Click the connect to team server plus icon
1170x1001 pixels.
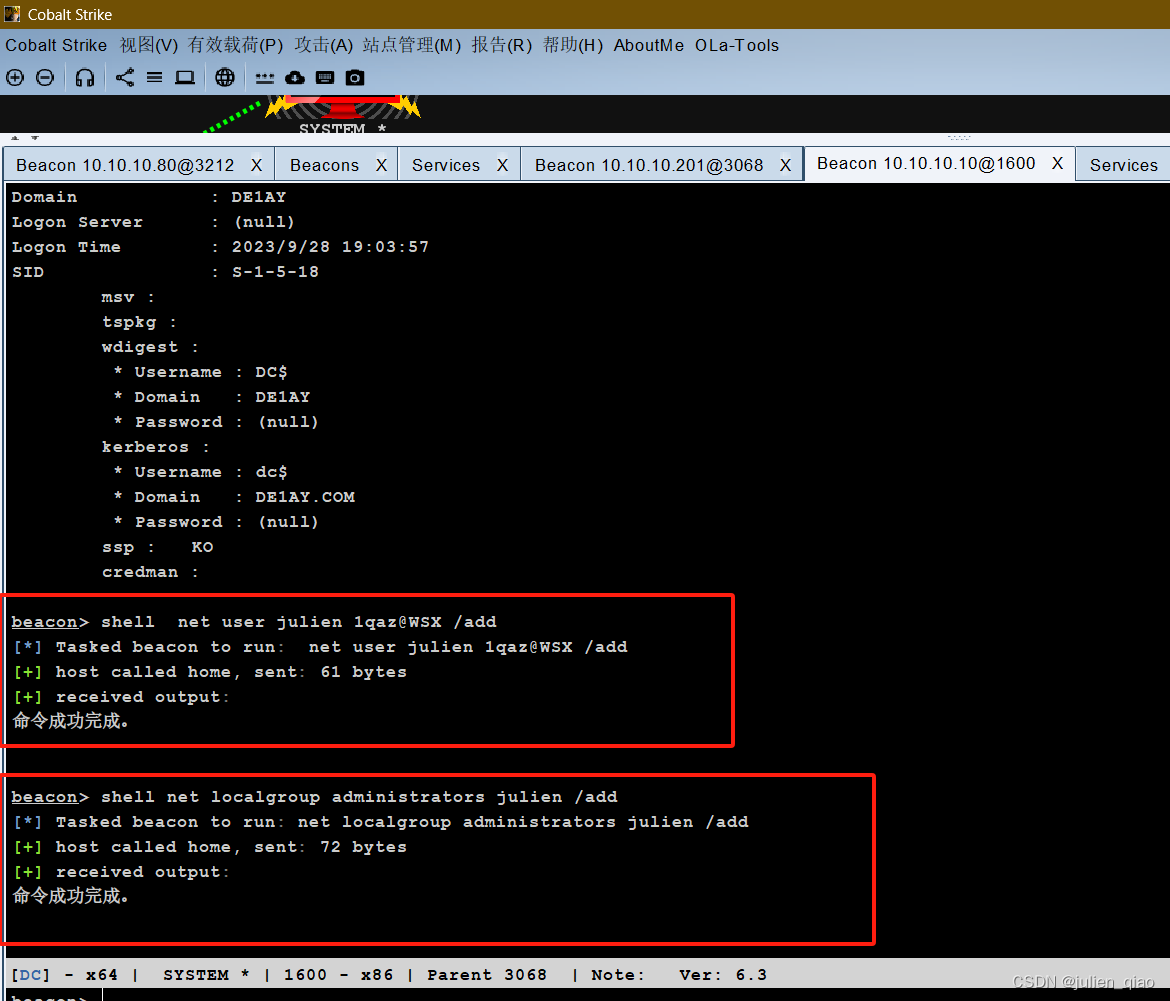point(15,78)
